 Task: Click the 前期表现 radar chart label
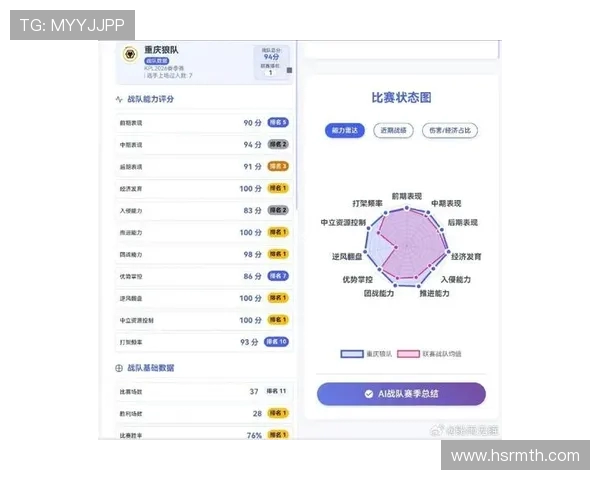pyautogui.click(x=406, y=196)
